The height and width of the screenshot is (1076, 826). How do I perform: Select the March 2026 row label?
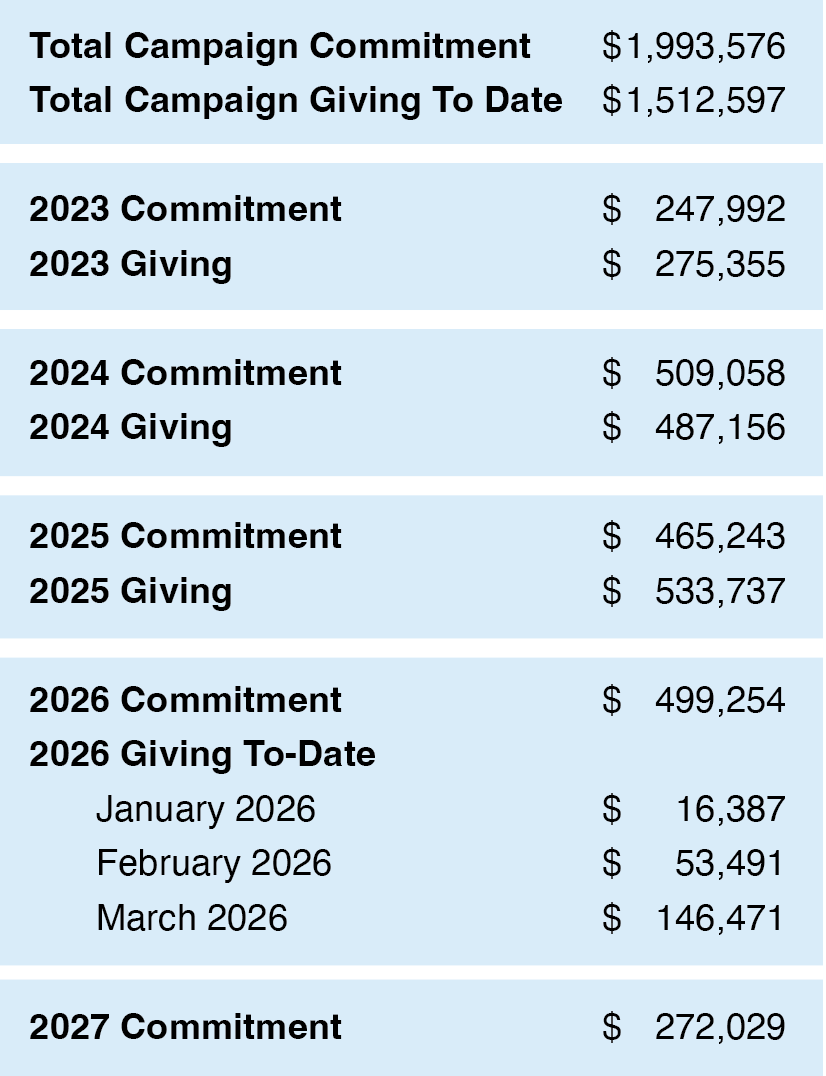click(192, 917)
